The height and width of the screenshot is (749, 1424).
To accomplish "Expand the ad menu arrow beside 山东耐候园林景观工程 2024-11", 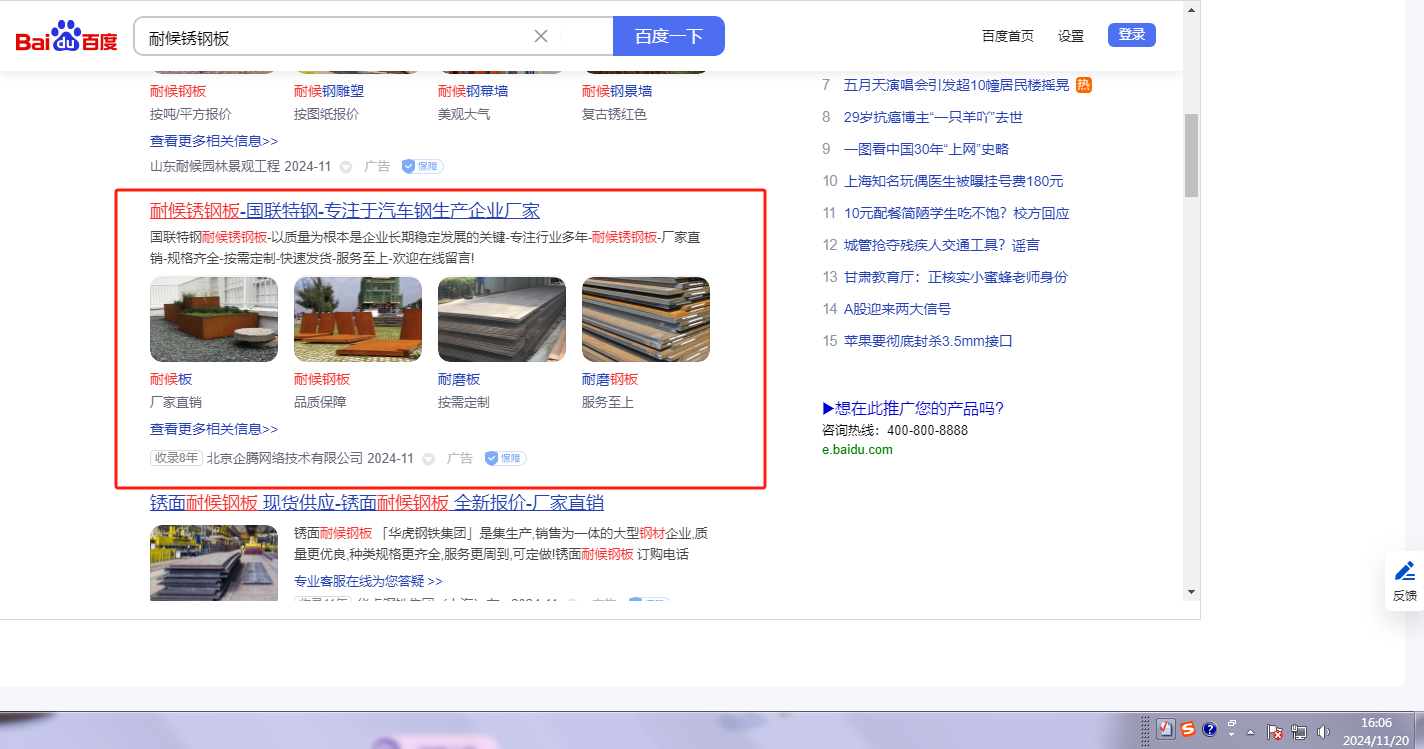I will pos(346,167).
